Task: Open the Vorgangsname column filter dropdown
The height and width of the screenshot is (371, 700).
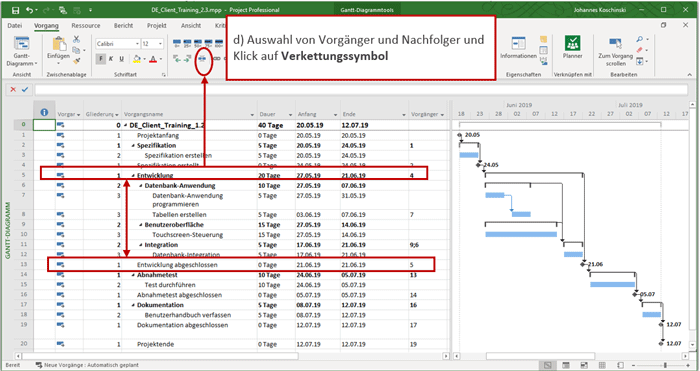Action: pyautogui.click(x=252, y=115)
